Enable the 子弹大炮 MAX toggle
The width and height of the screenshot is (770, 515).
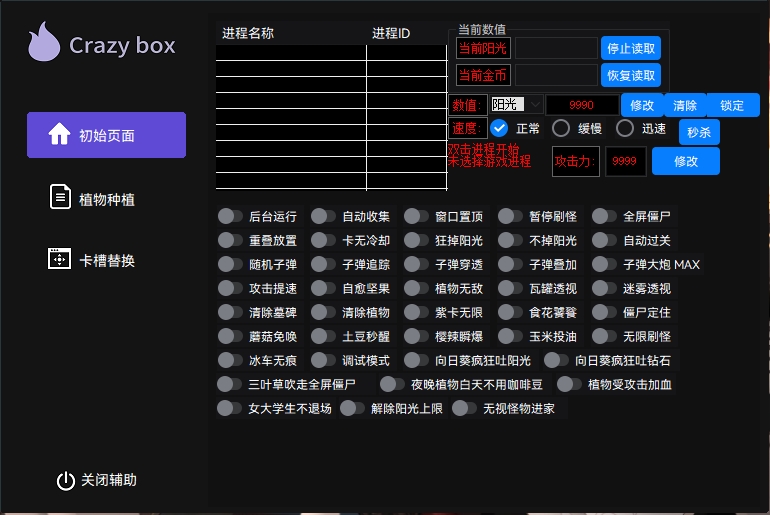pos(604,265)
